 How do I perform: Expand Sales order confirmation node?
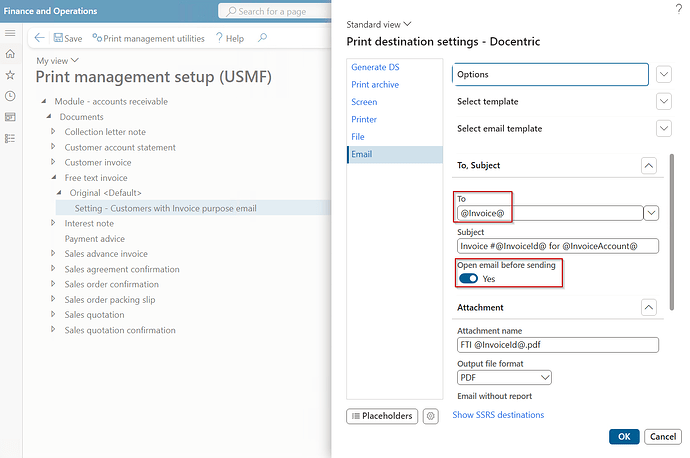(53, 284)
